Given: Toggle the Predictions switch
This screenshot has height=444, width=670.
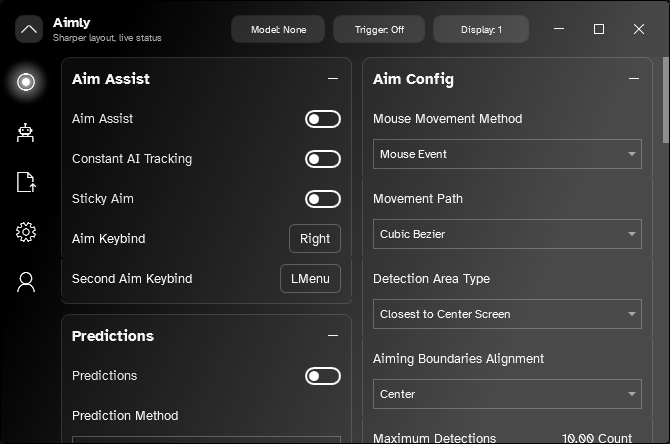Looking at the screenshot, I should (x=323, y=376).
